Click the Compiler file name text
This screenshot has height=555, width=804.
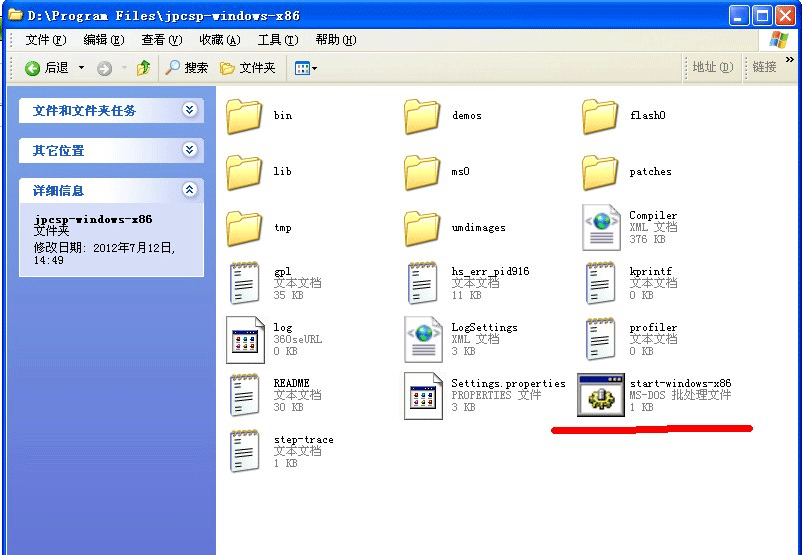click(x=653, y=215)
